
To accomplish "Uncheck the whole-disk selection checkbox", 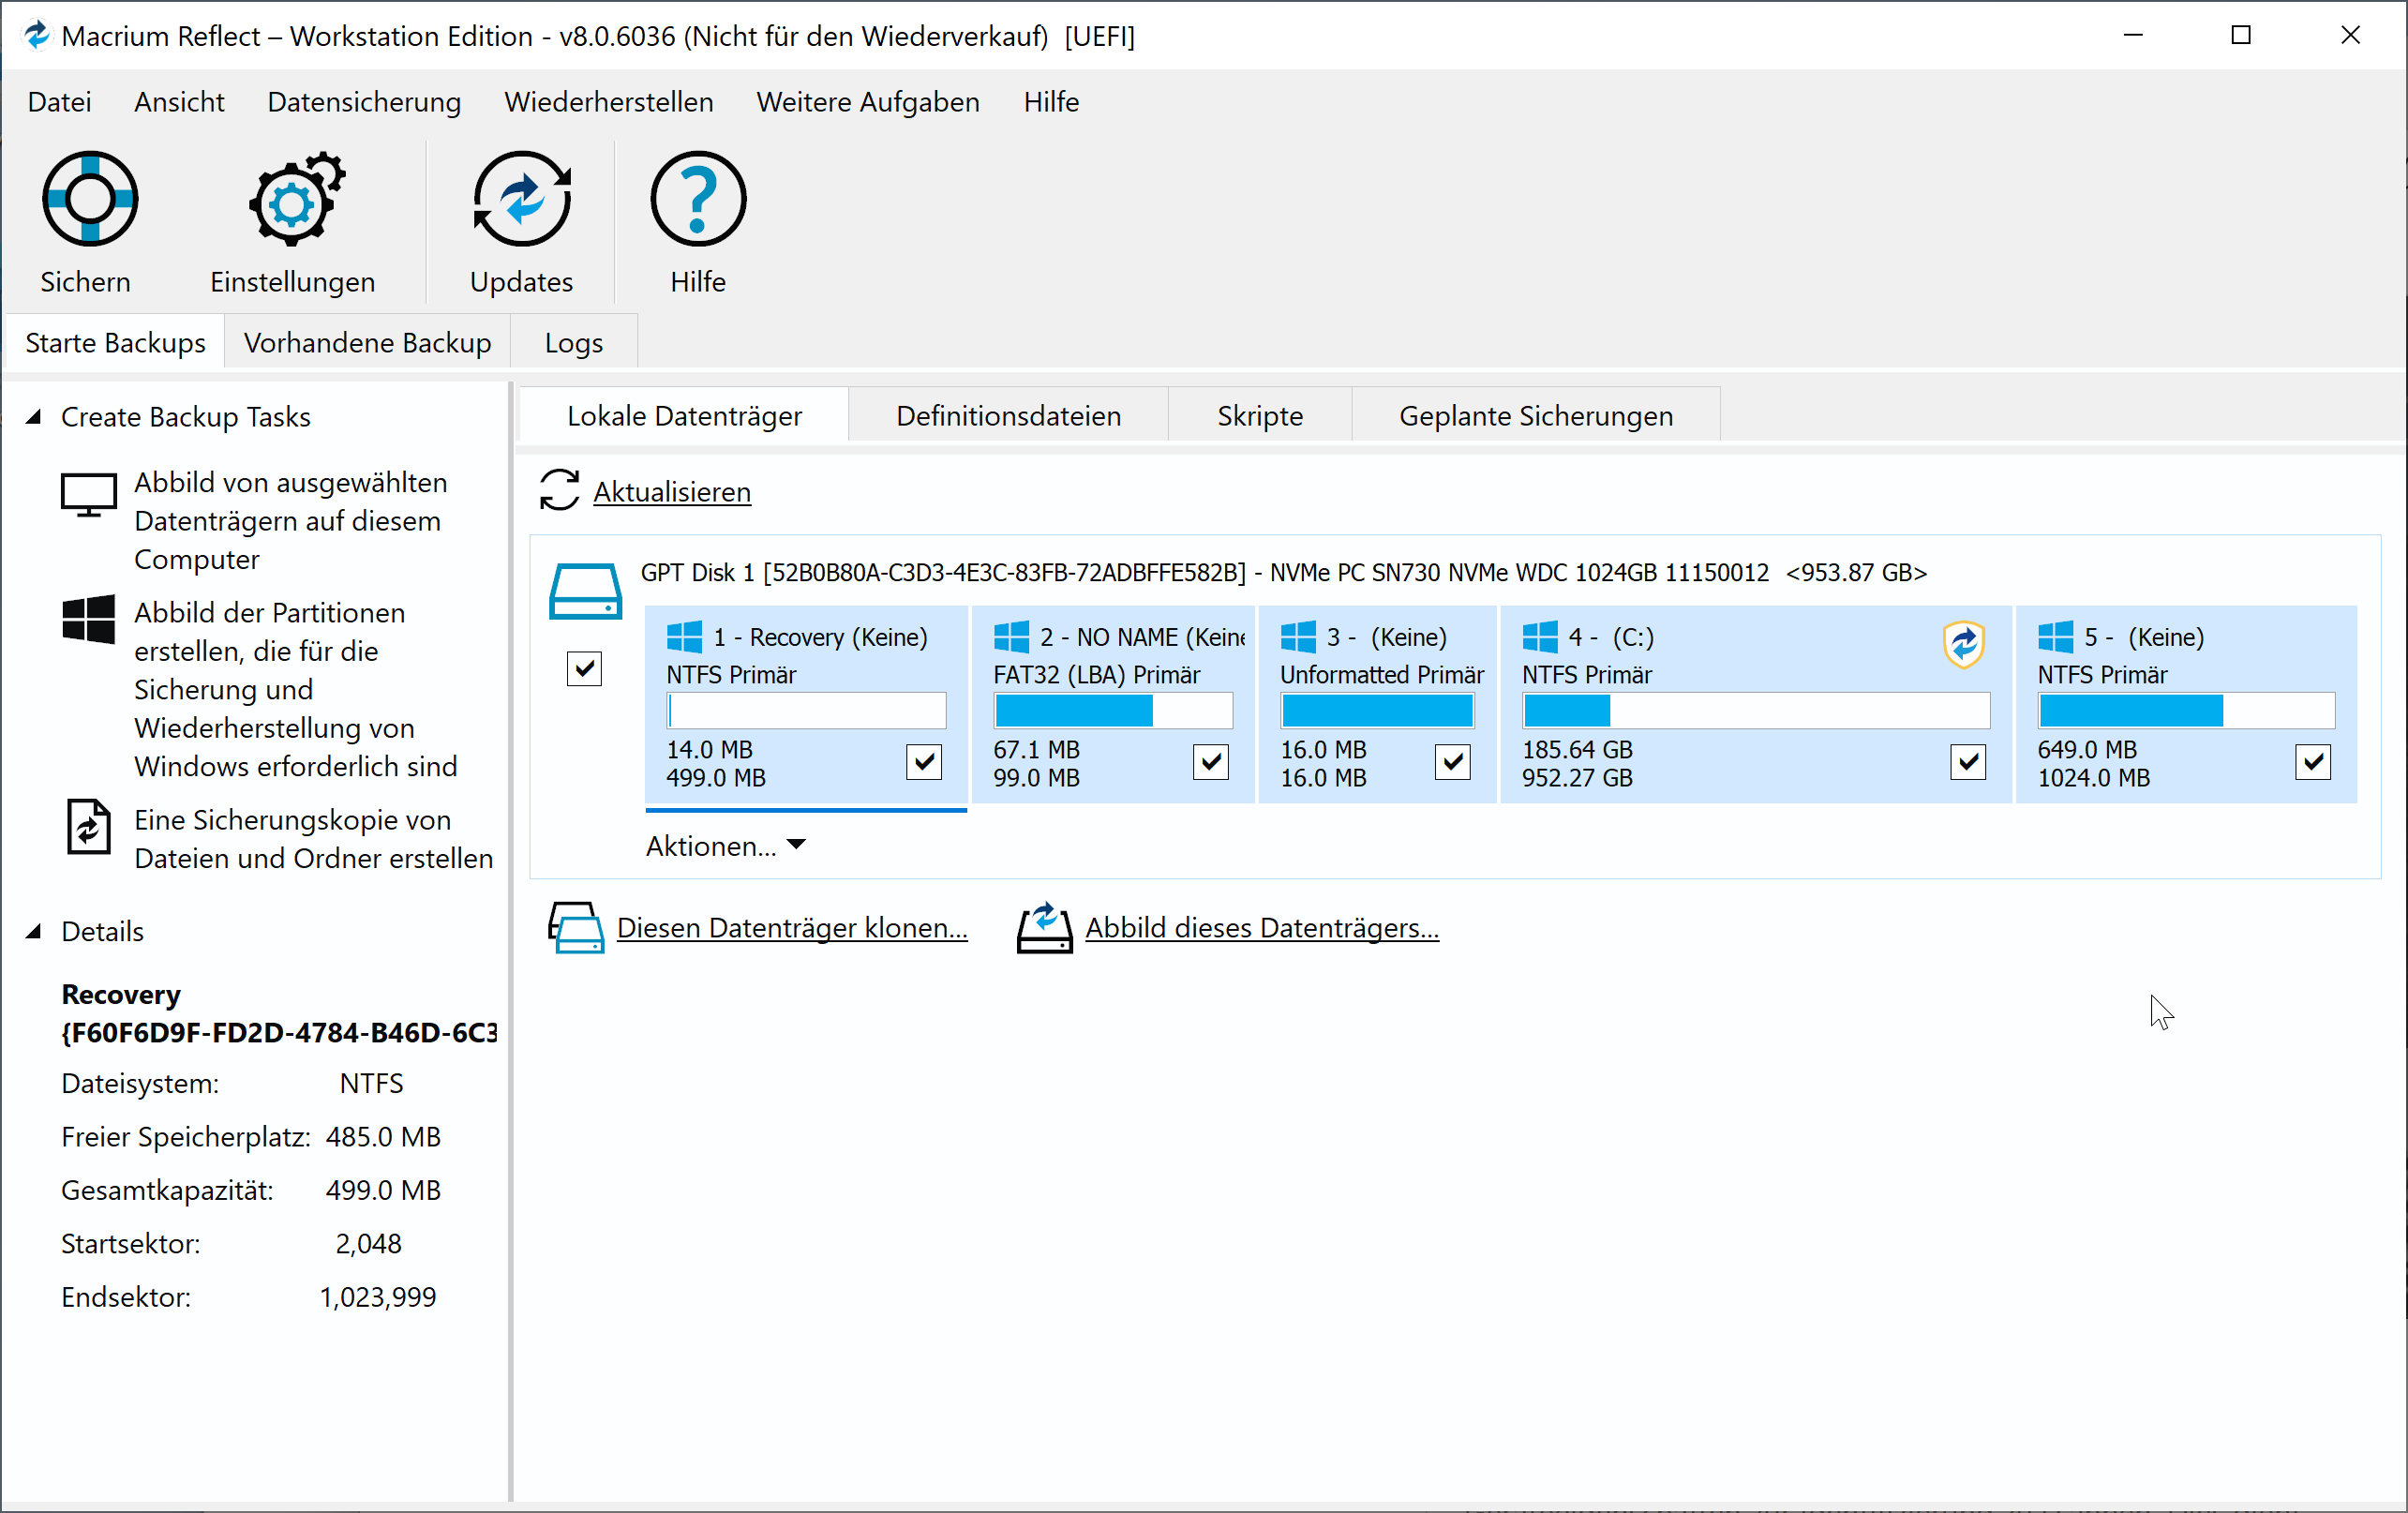I will pos(585,668).
